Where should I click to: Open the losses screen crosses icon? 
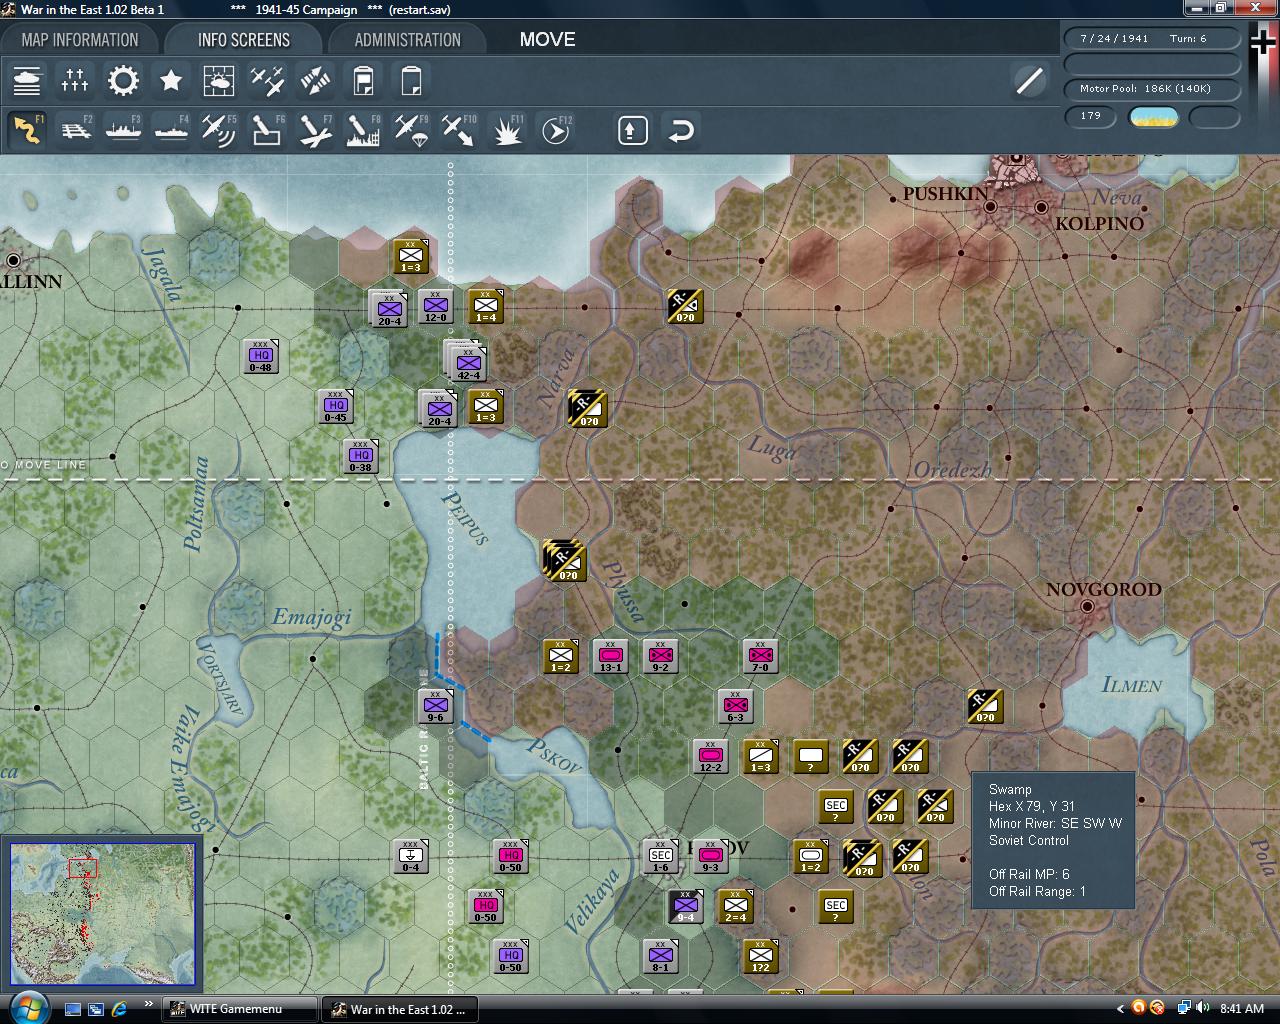75,80
